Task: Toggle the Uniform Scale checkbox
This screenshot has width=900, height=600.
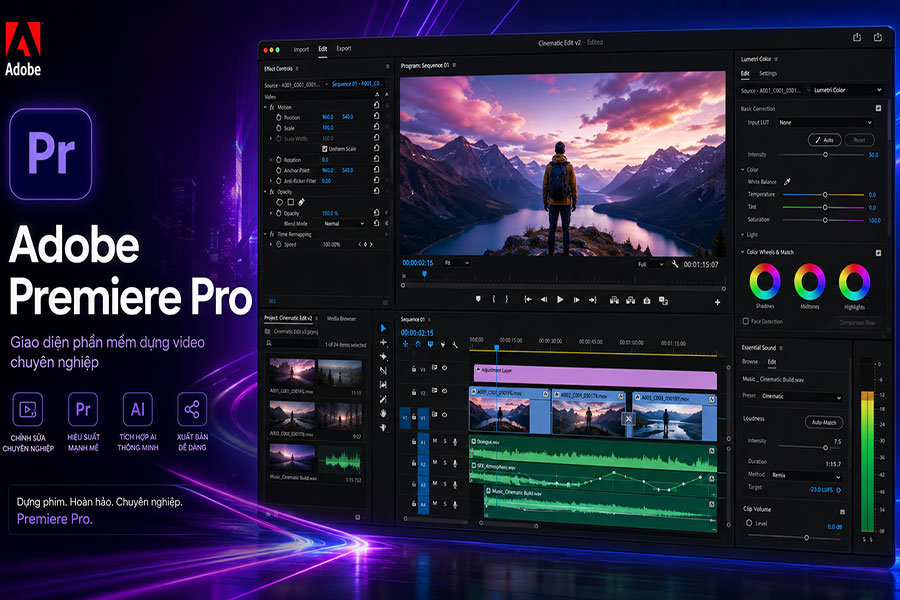Action: click(x=324, y=149)
